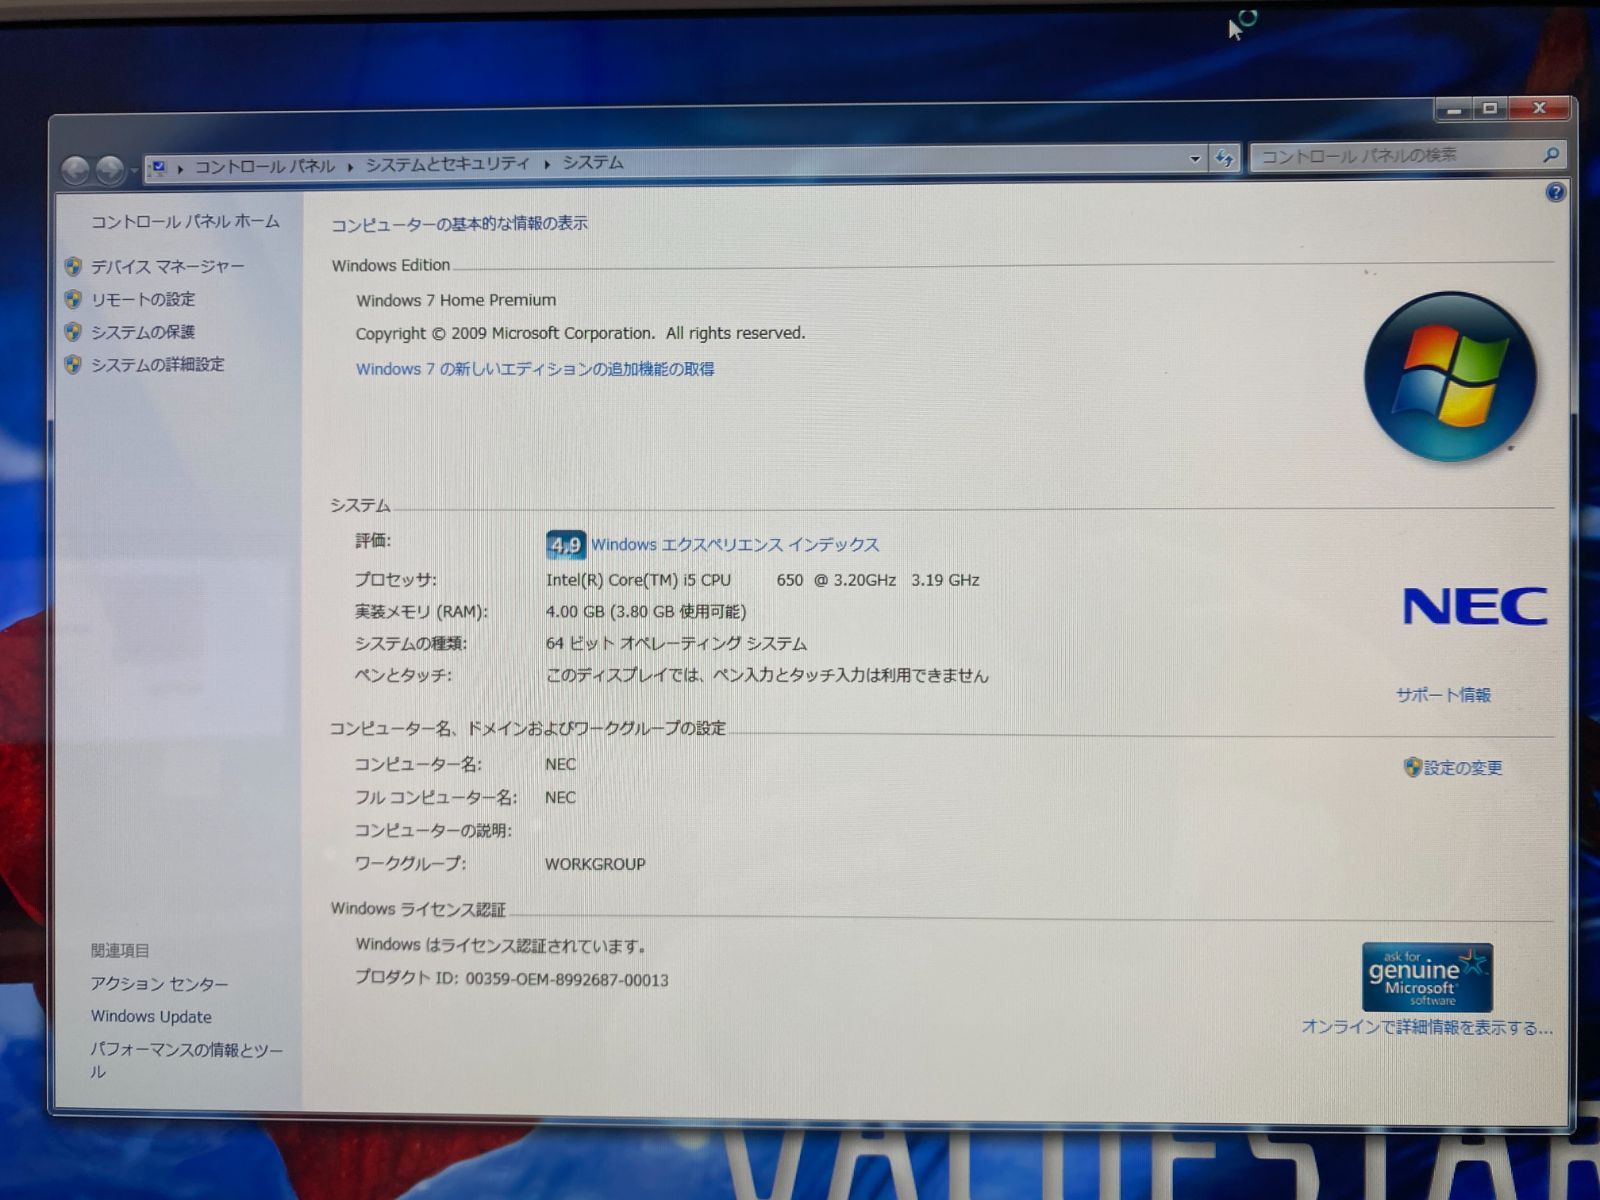Image resolution: width=1600 pixels, height=1200 pixels.
Task: Click the NEC manufacturer logo
Action: (1477, 604)
